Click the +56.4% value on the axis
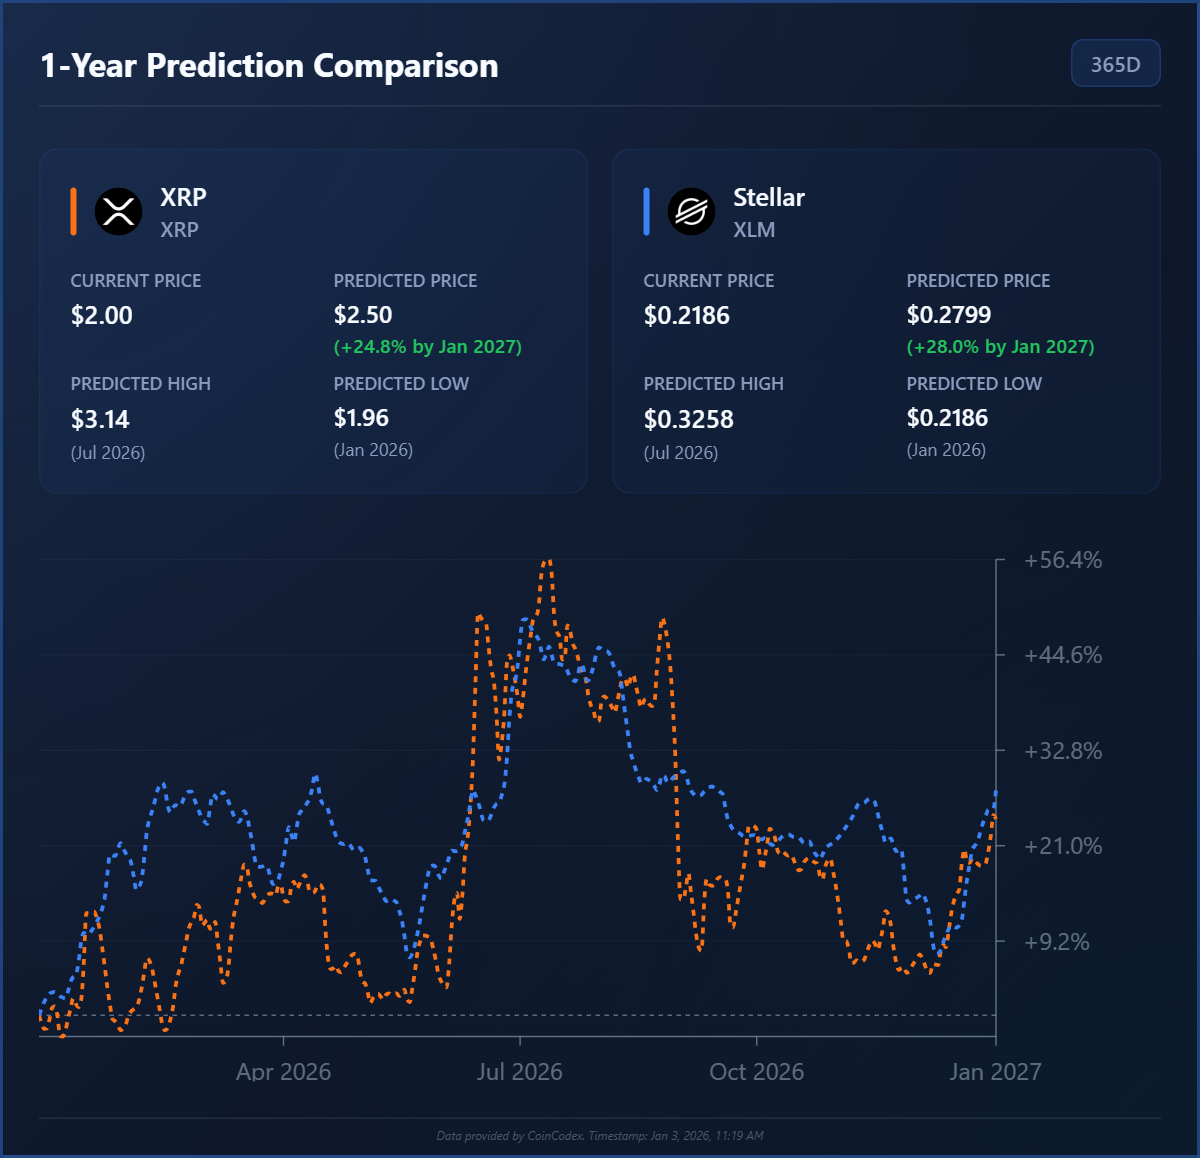The width and height of the screenshot is (1200, 1158). pos(1062,560)
